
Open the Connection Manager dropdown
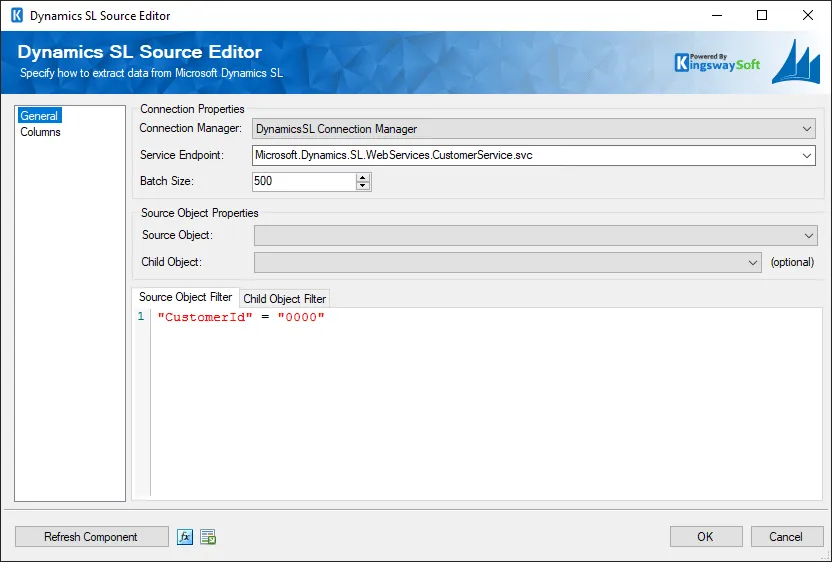(534, 129)
